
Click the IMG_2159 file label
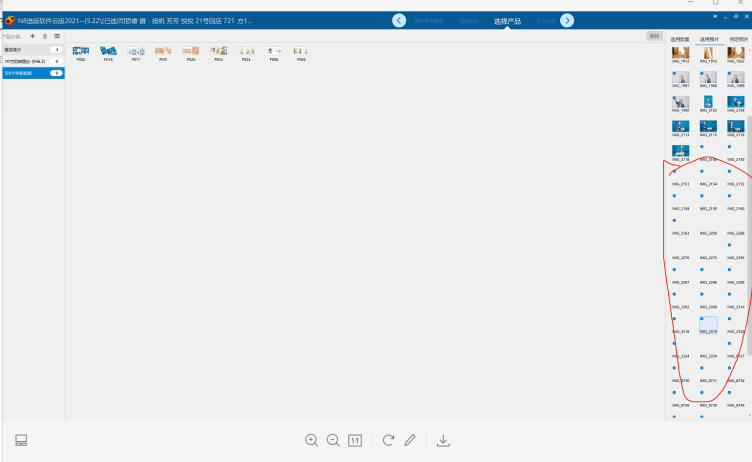(x=708, y=209)
